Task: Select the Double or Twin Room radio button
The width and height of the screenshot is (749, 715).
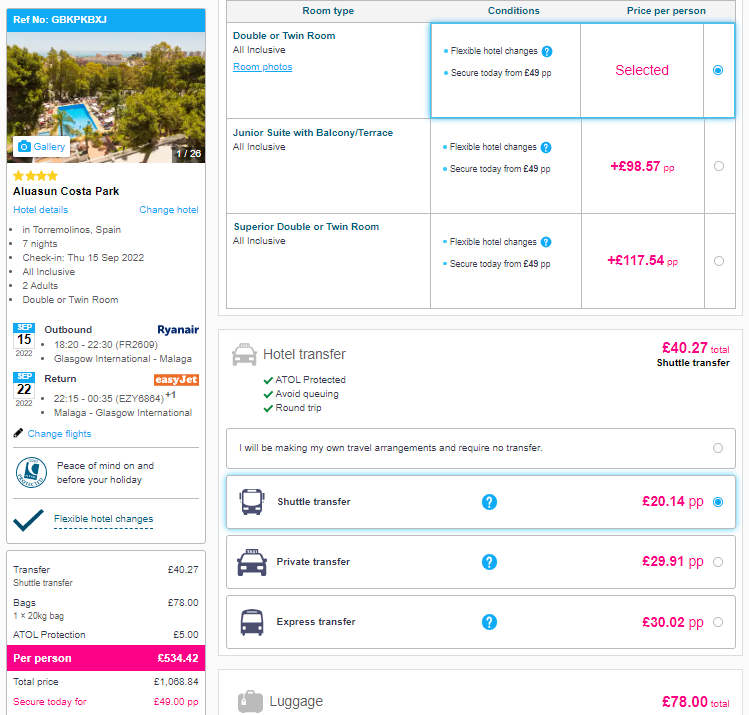Action: tap(718, 70)
